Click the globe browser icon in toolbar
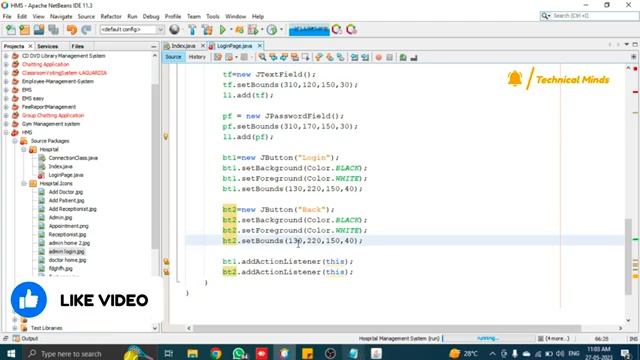Screen dimensions: 640x360 tap(174, 29)
